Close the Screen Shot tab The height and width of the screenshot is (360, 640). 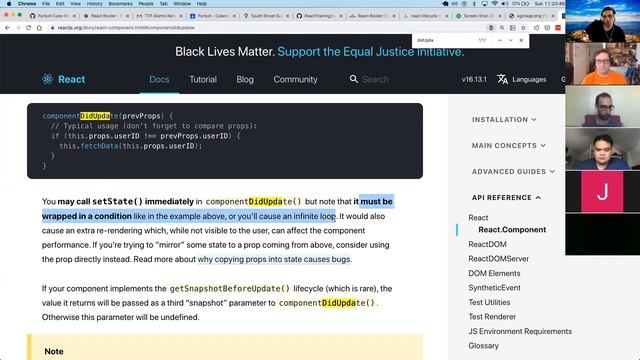click(500, 16)
